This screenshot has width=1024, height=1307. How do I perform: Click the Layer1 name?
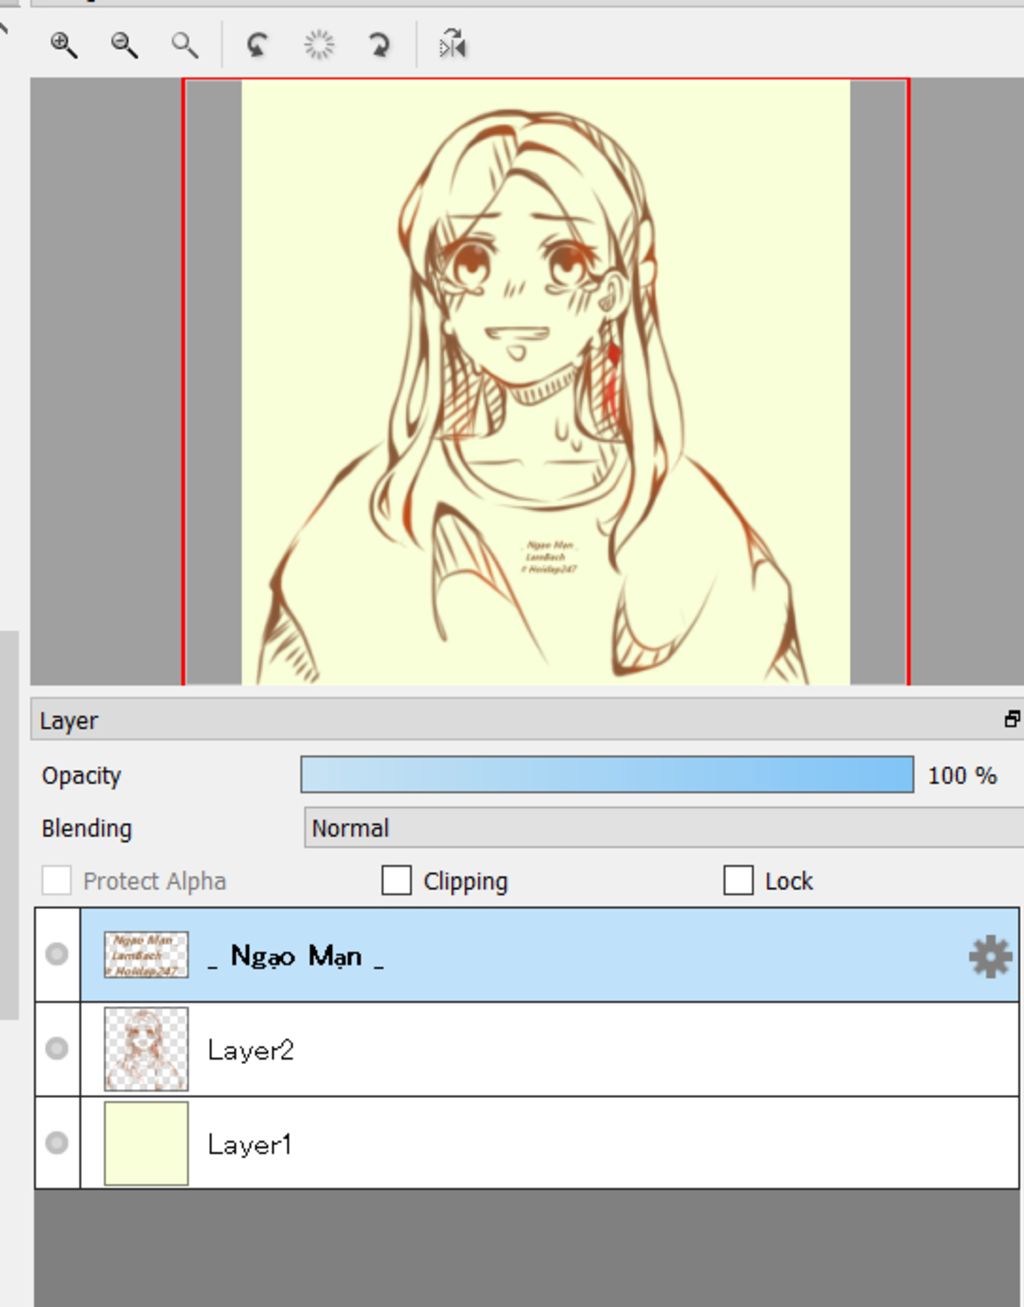tap(249, 1144)
